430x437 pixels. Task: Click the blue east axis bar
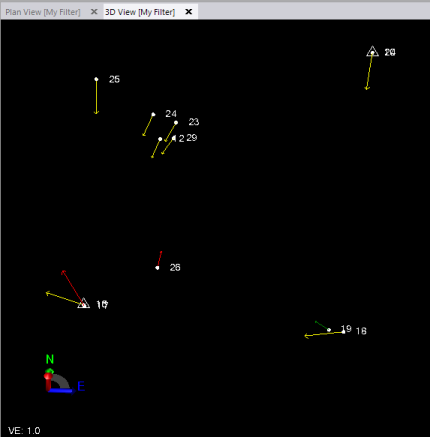click(61, 391)
